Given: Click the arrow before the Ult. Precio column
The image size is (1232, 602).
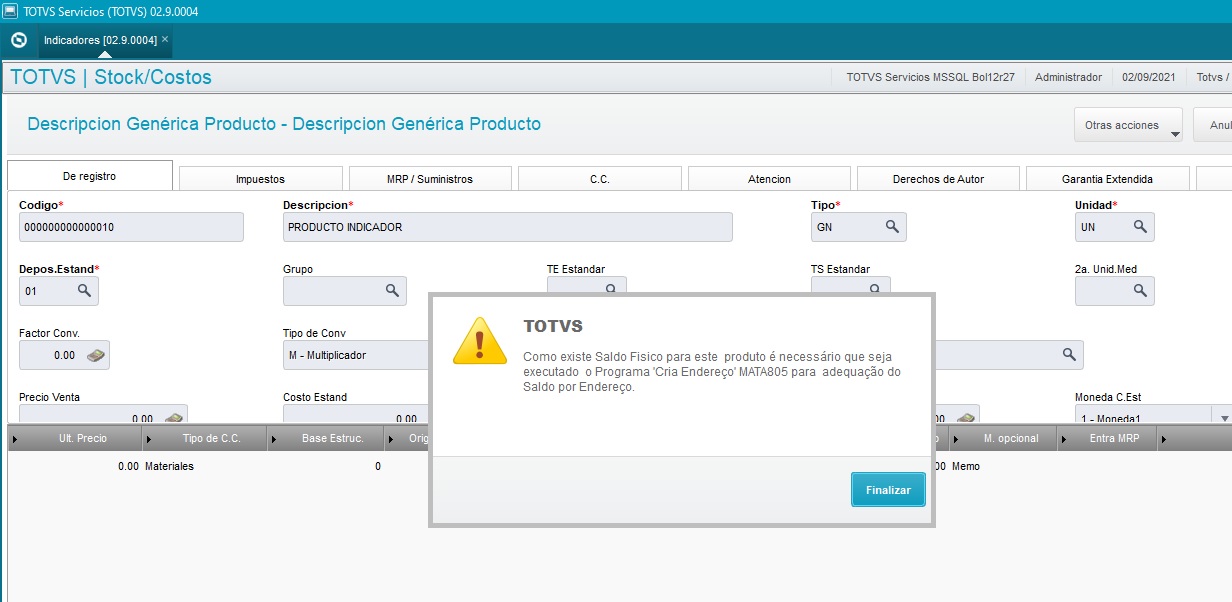Looking at the screenshot, I should (14, 439).
